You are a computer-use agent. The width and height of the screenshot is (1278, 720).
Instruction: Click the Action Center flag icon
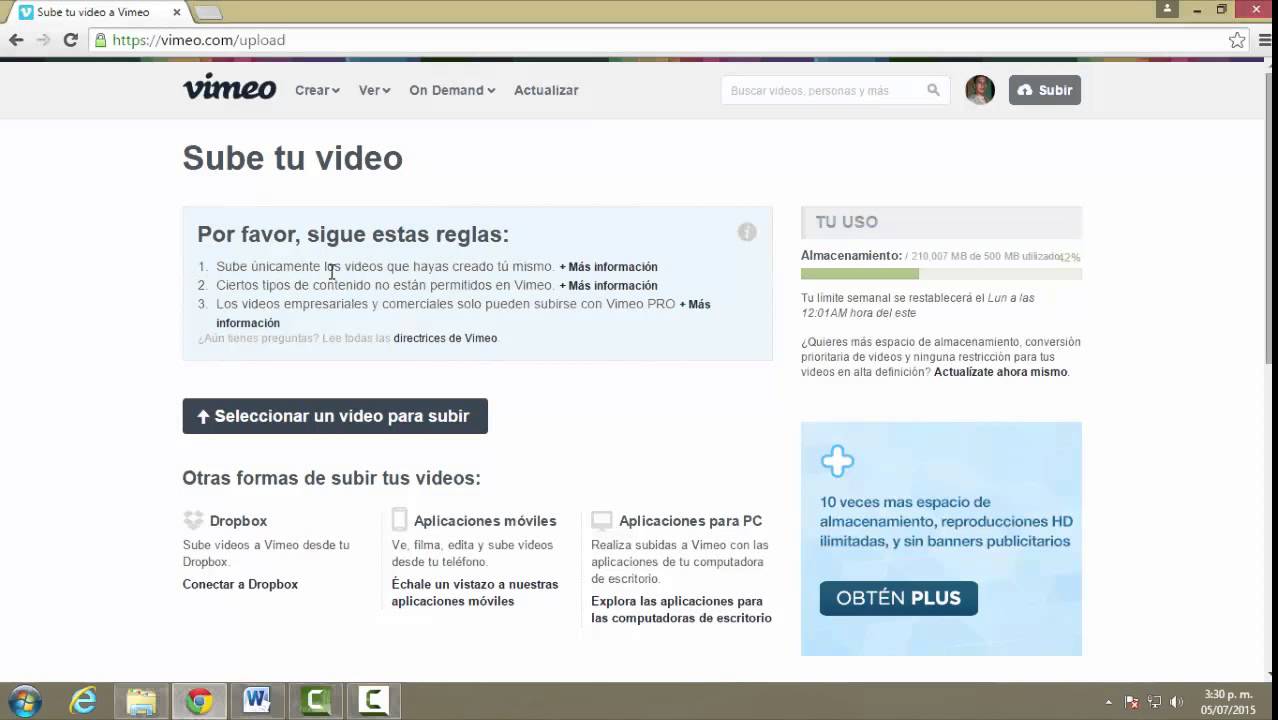pos(1132,702)
